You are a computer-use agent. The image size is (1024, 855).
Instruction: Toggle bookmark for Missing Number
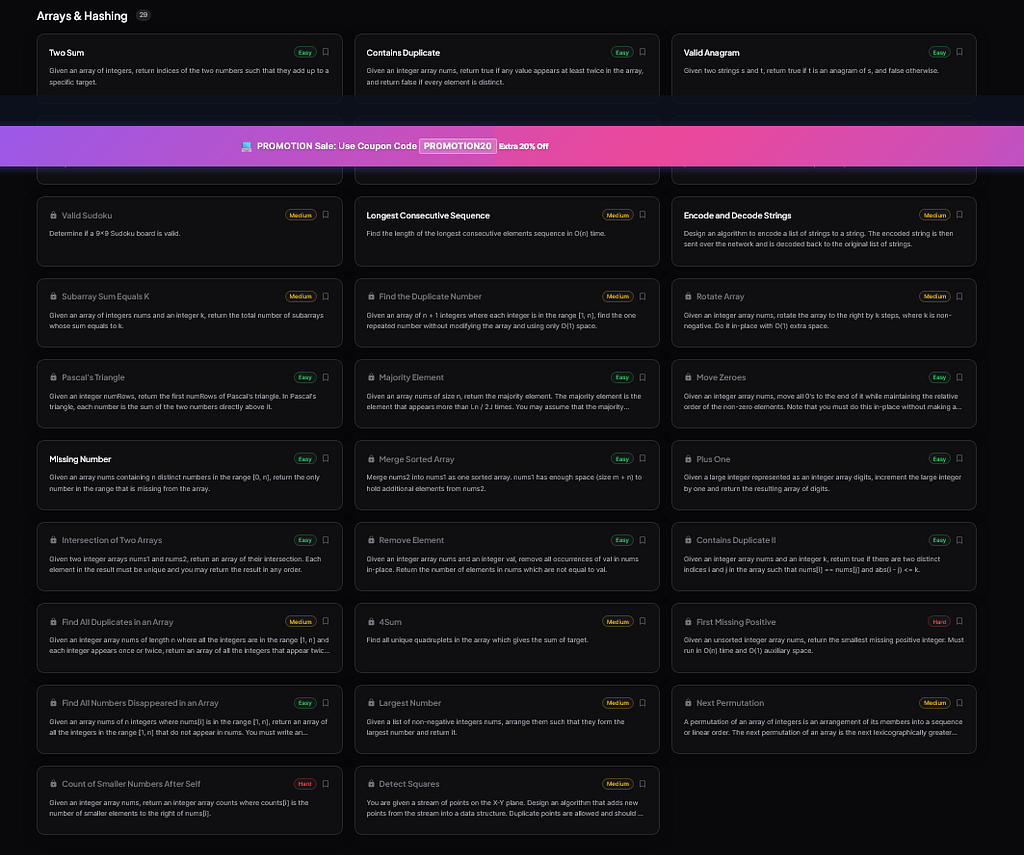[x=325, y=459]
